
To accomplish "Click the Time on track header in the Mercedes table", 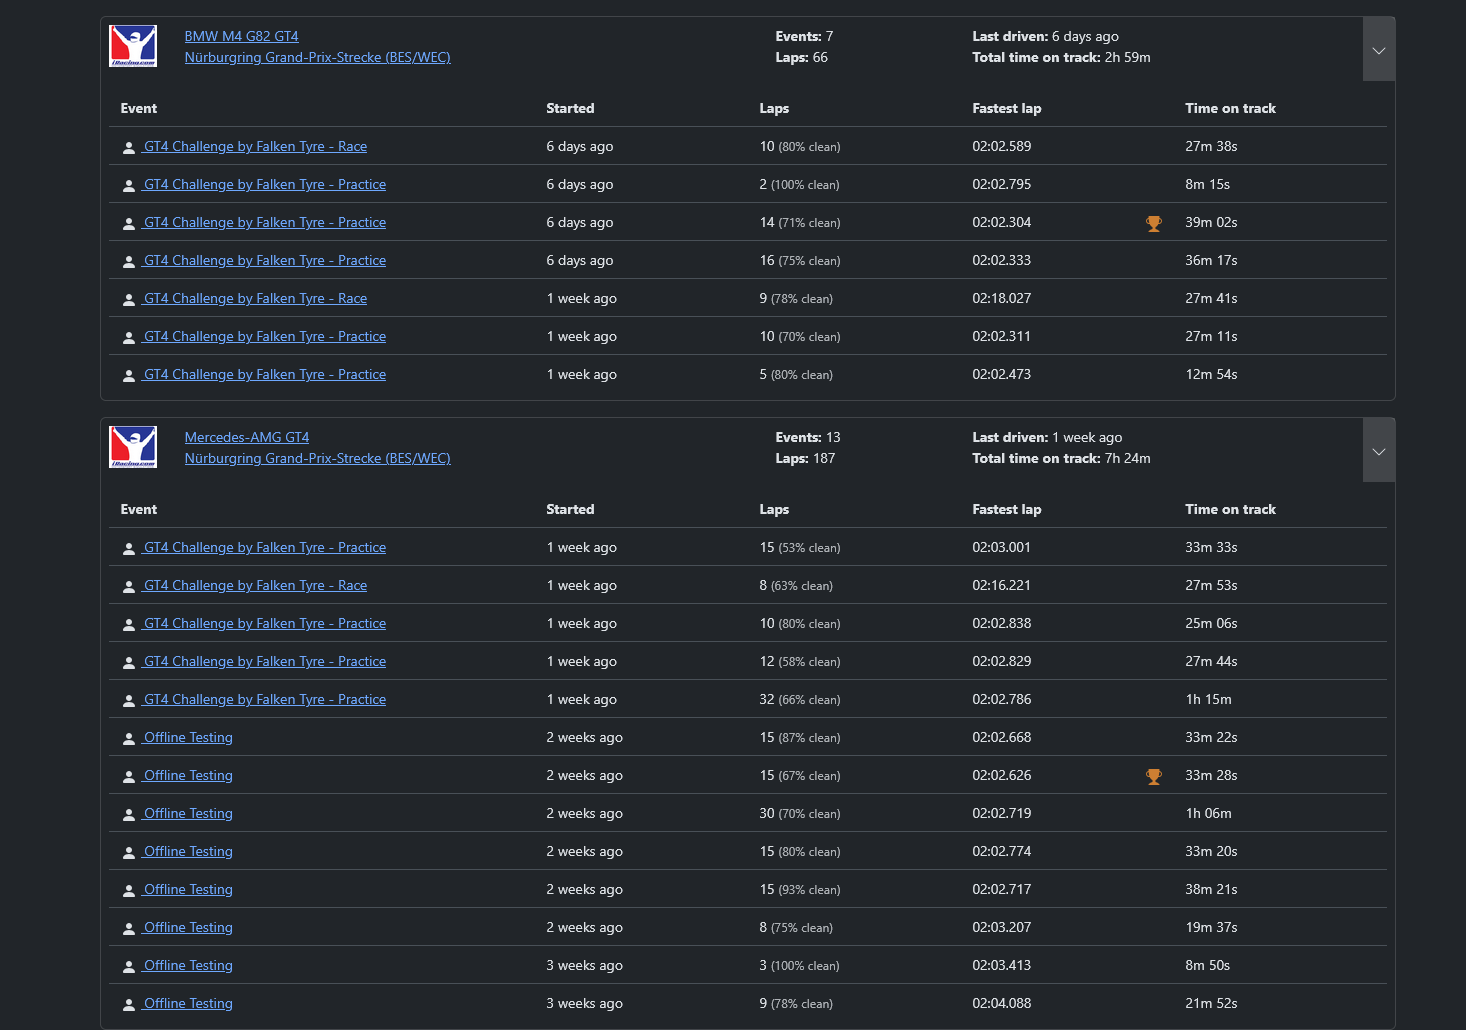I will coord(1231,509).
